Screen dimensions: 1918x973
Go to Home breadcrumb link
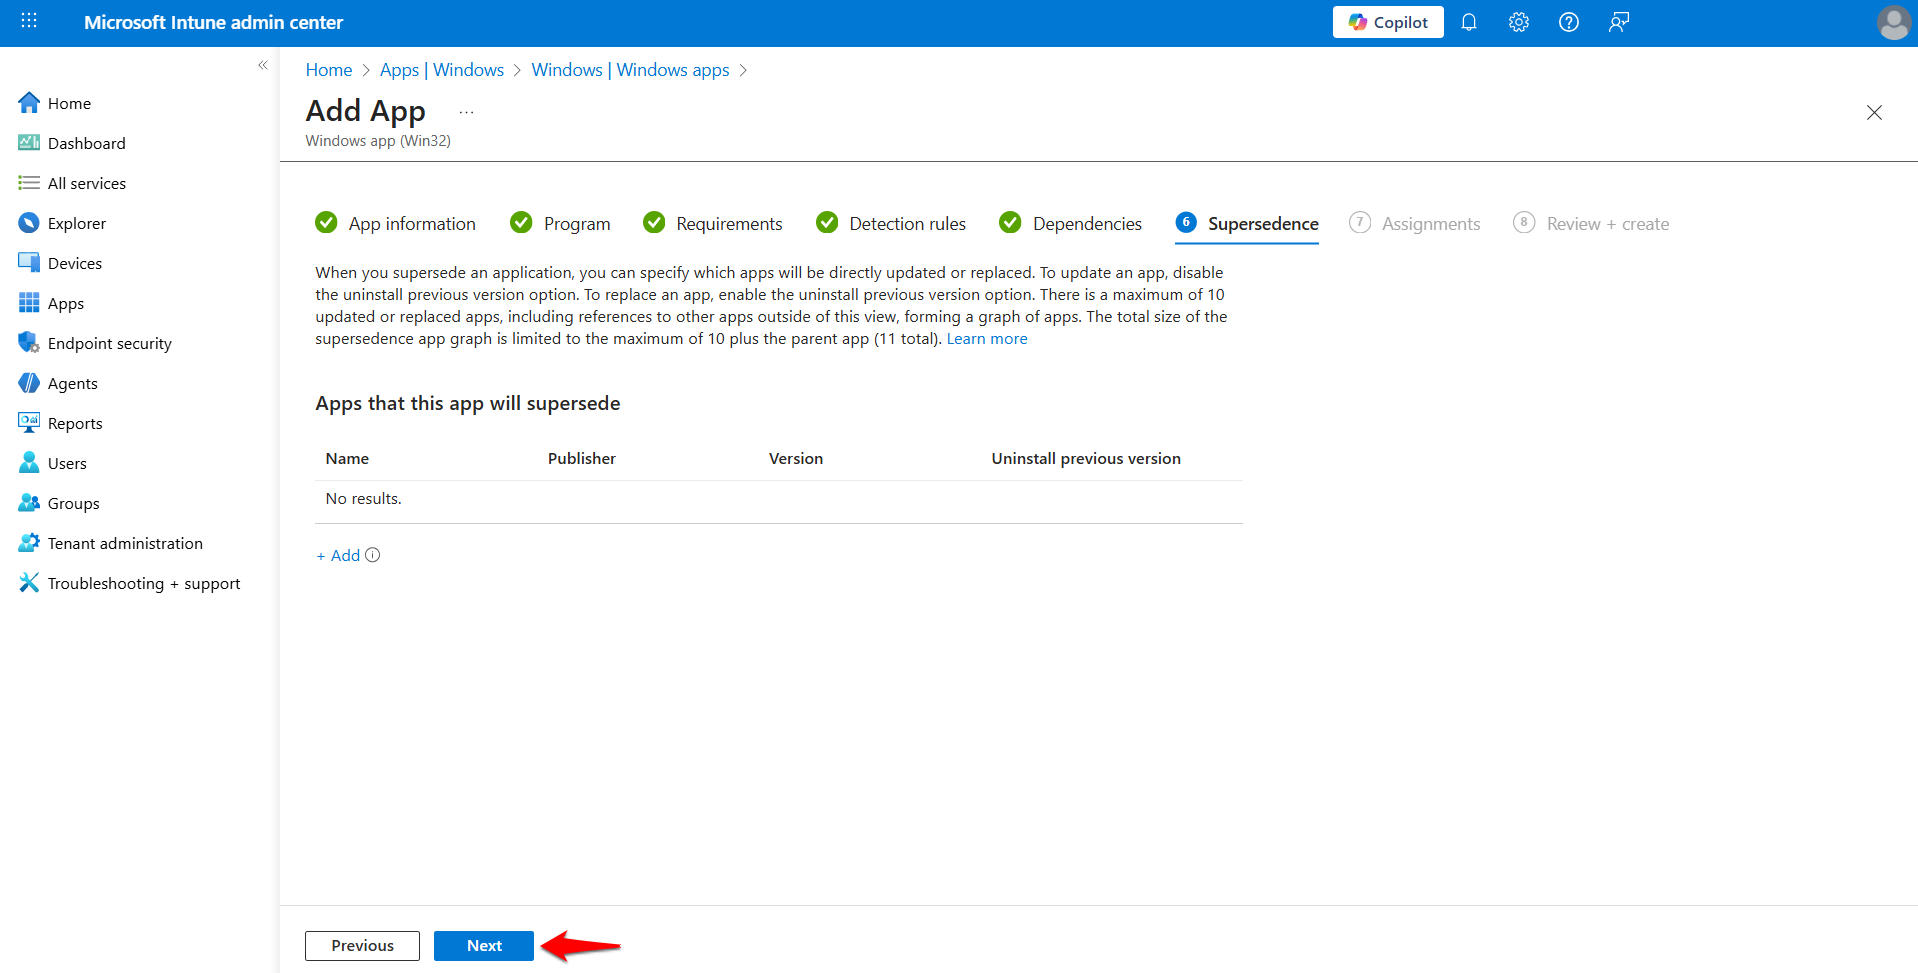point(329,70)
